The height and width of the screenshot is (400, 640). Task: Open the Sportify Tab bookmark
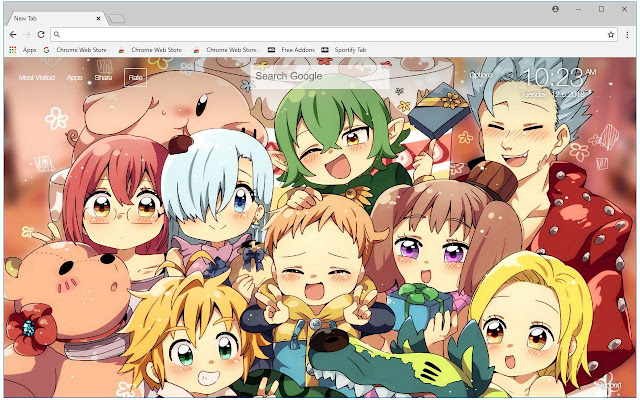[x=344, y=50]
